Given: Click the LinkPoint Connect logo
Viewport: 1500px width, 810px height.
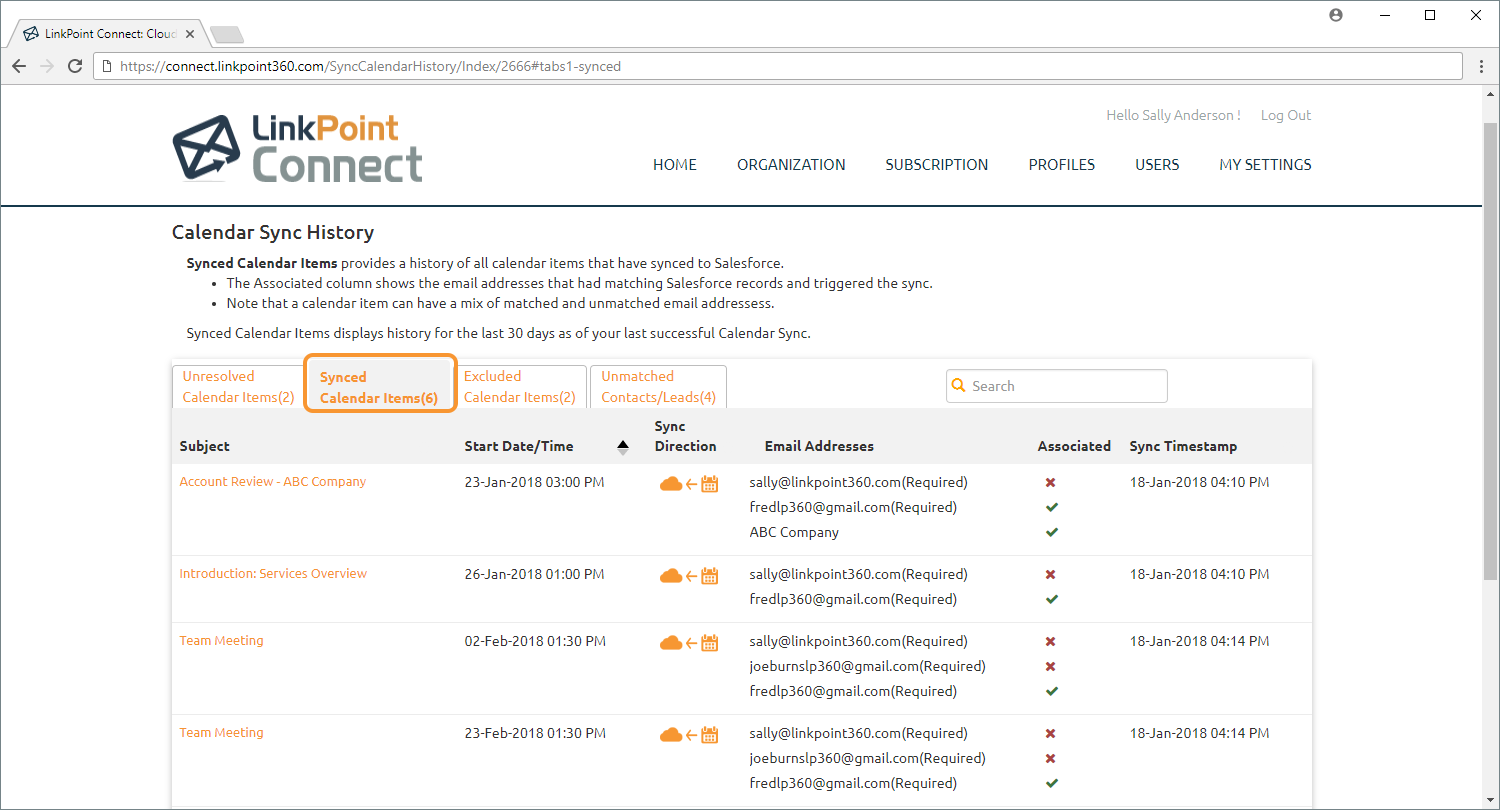Looking at the screenshot, I should coord(297,147).
